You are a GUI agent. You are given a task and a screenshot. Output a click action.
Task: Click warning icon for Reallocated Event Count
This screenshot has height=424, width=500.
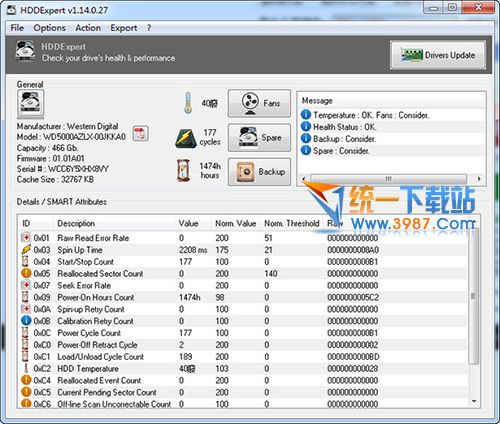point(26,380)
